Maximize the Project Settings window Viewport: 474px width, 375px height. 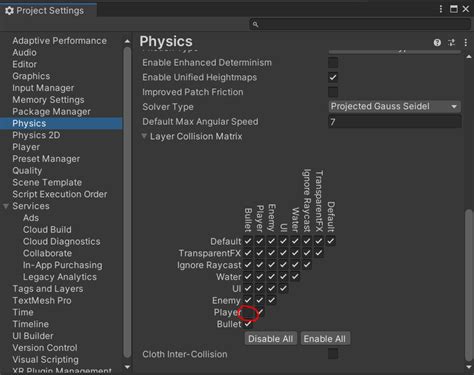(x=454, y=9)
